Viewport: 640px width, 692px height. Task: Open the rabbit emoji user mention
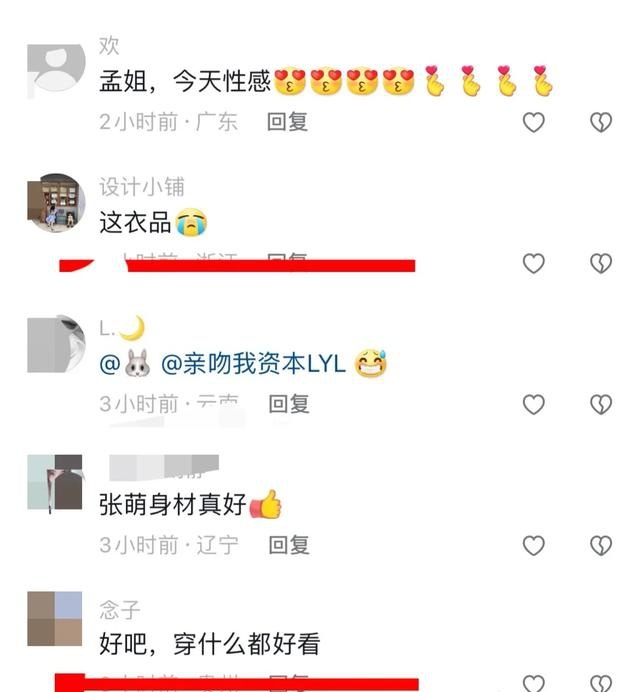point(125,364)
